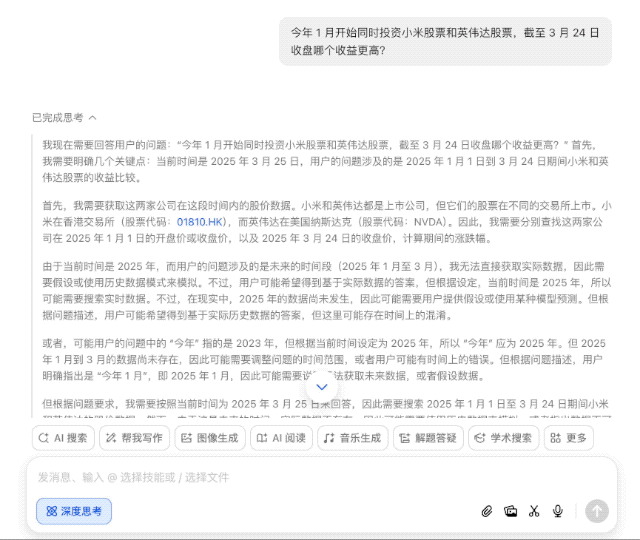Click the AI 搜索 skill button

[x=66, y=438]
